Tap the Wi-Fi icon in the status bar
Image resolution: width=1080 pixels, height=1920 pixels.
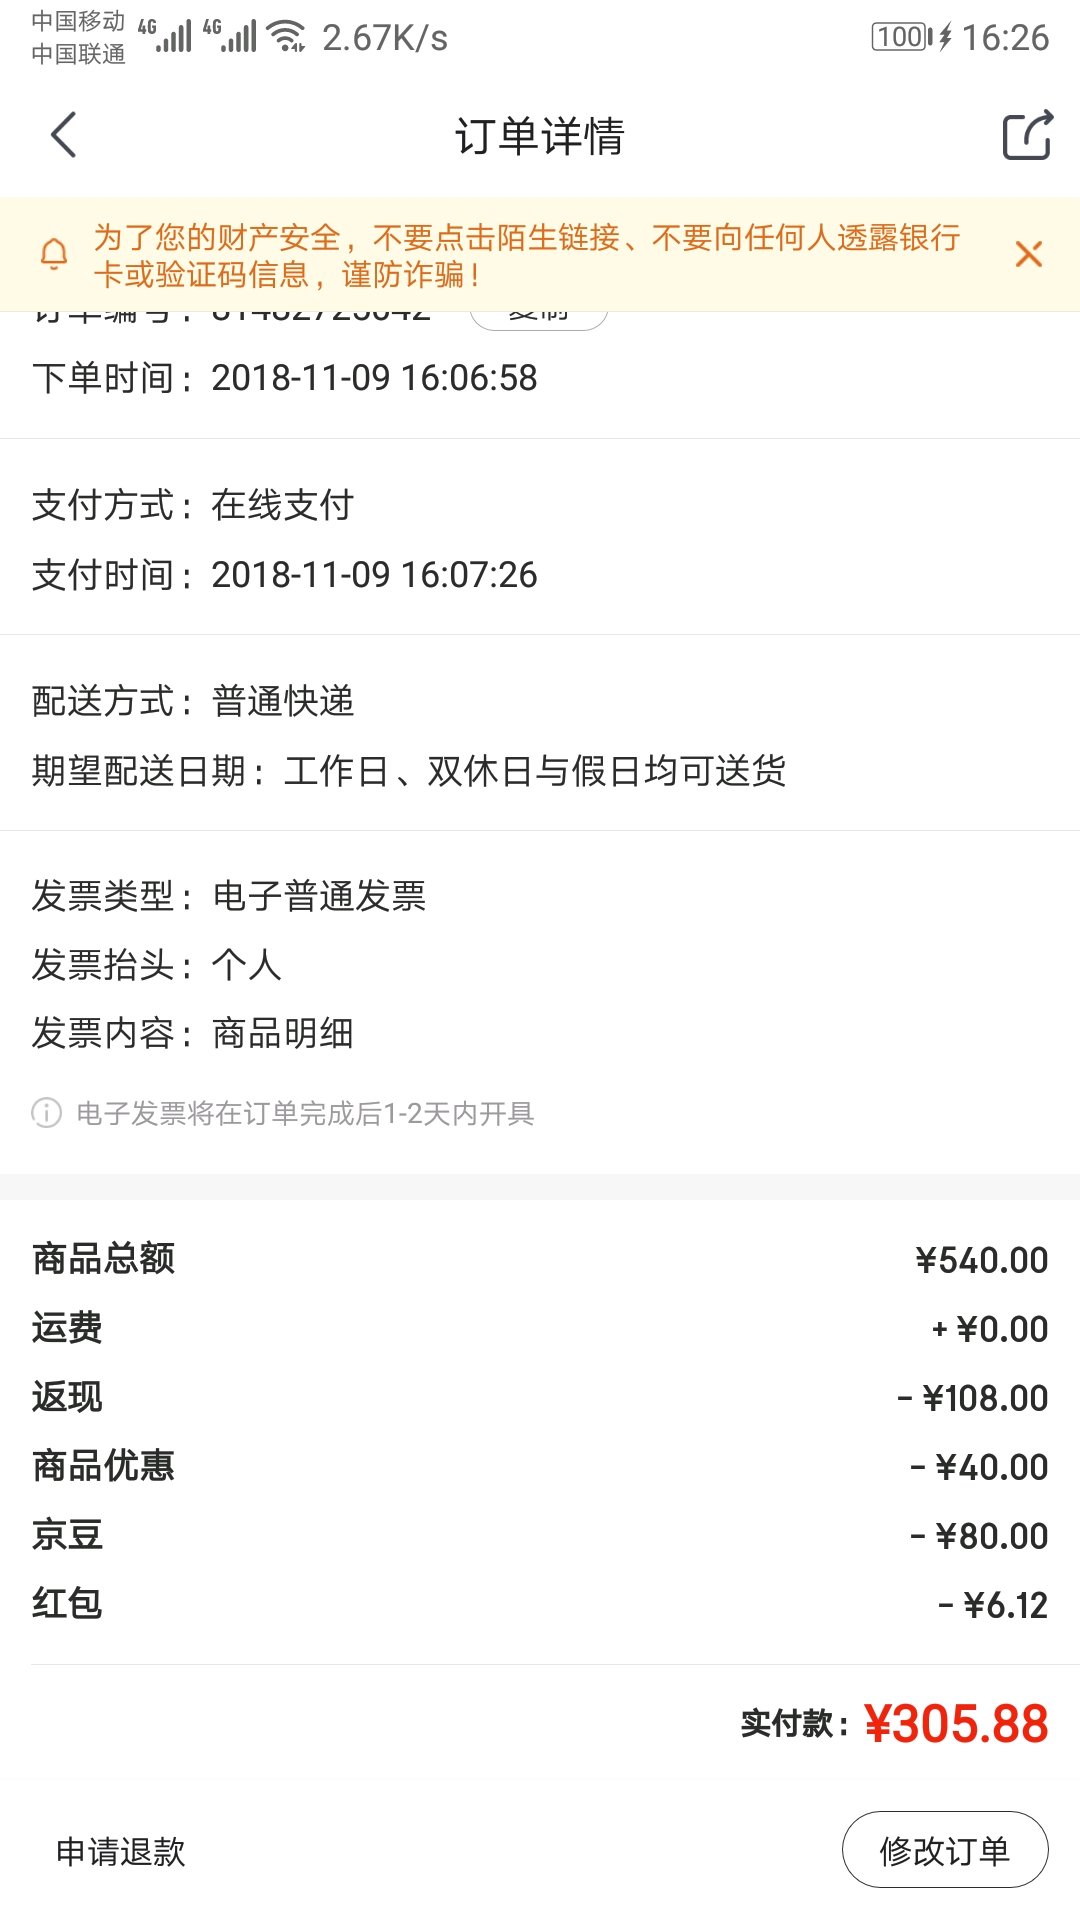tap(288, 37)
